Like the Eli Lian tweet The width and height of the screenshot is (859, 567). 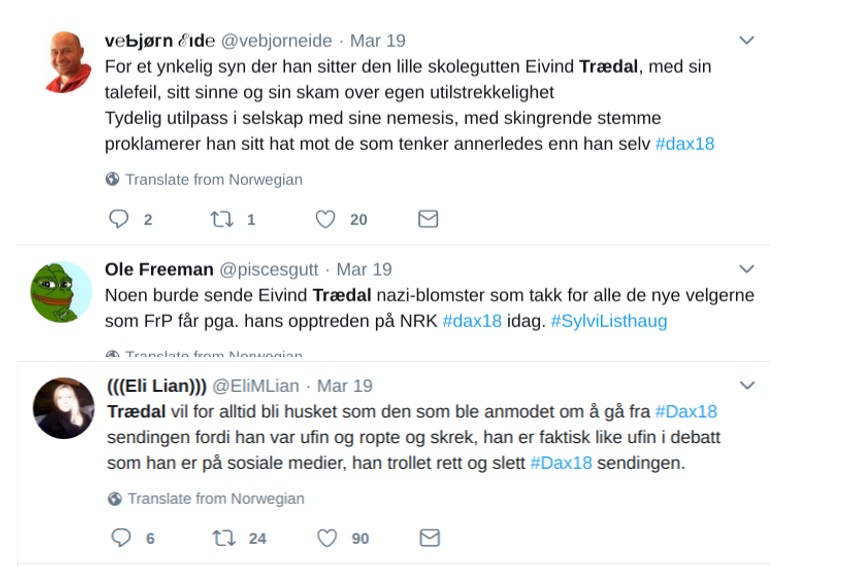(x=327, y=538)
